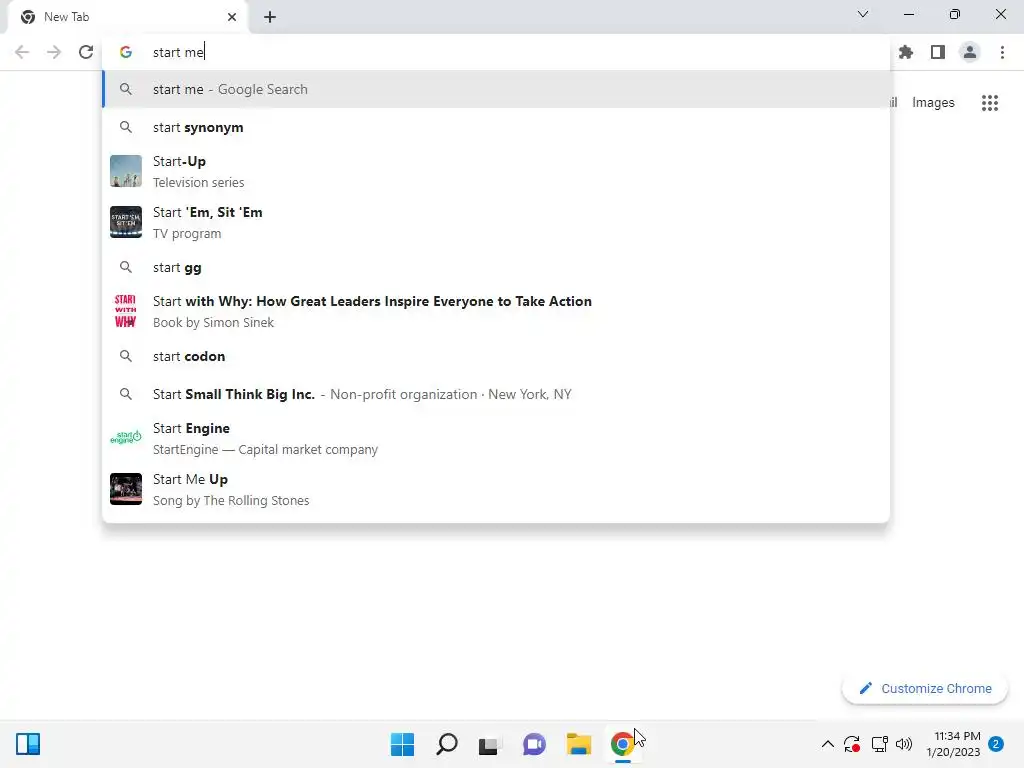The image size is (1024, 768).
Task: Choose the 'start synonym' suggestion
Action: pos(496,127)
